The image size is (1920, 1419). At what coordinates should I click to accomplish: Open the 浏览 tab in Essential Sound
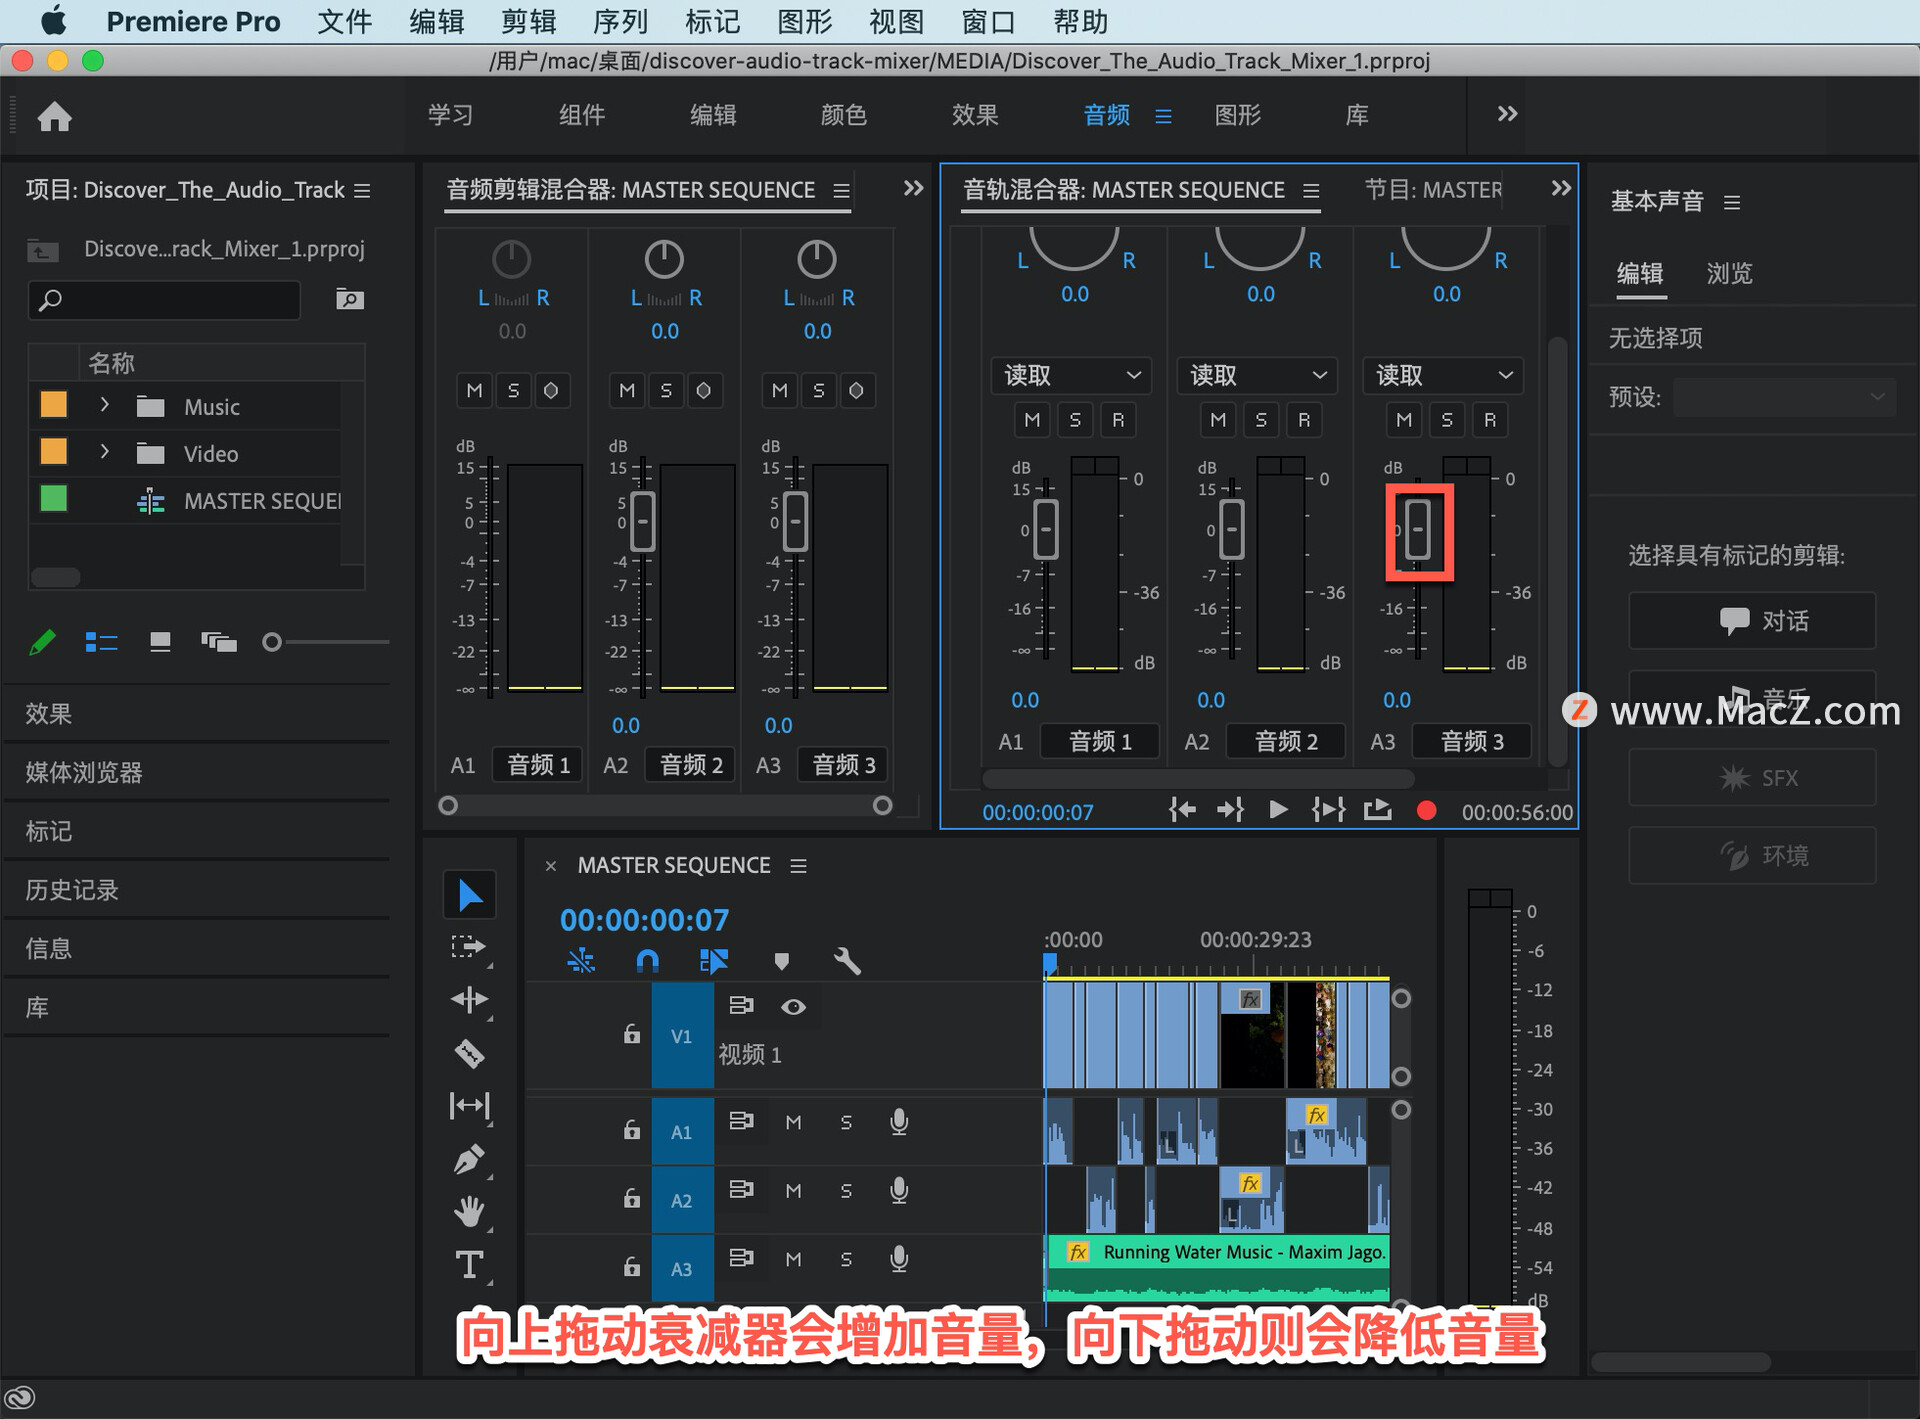click(1728, 273)
